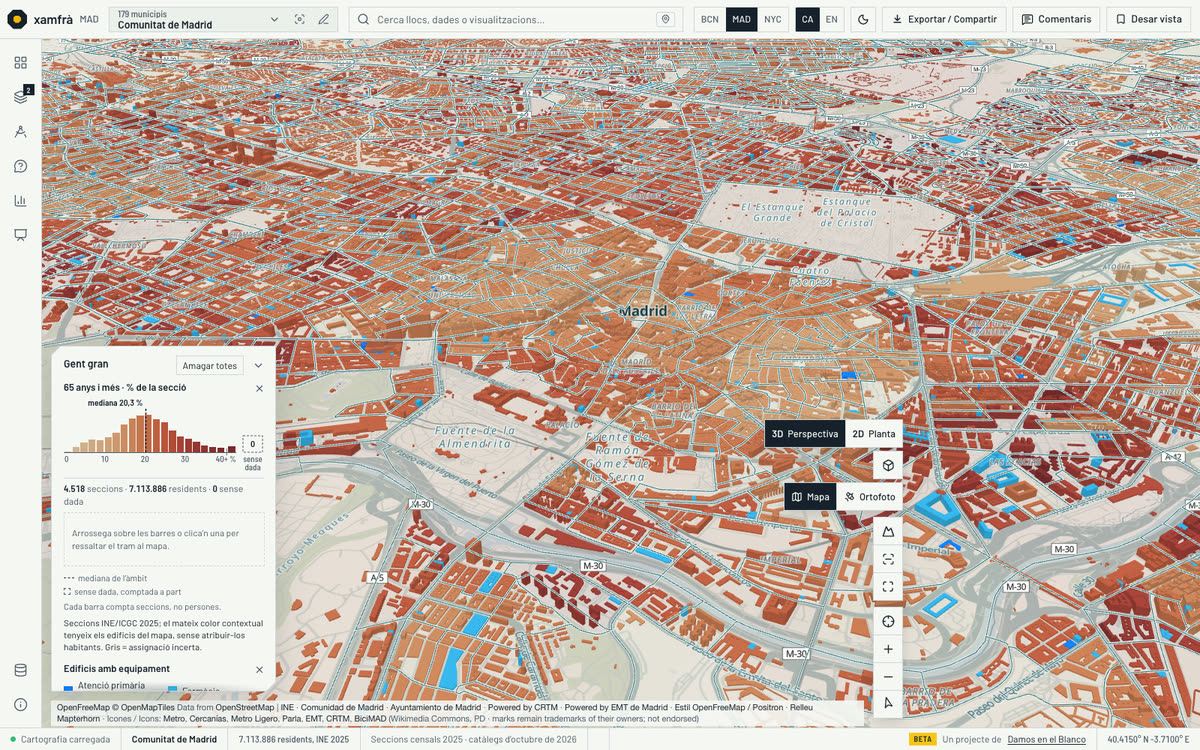Switch basemap to Ortofoto
The height and width of the screenshot is (750, 1200).
[869, 496]
